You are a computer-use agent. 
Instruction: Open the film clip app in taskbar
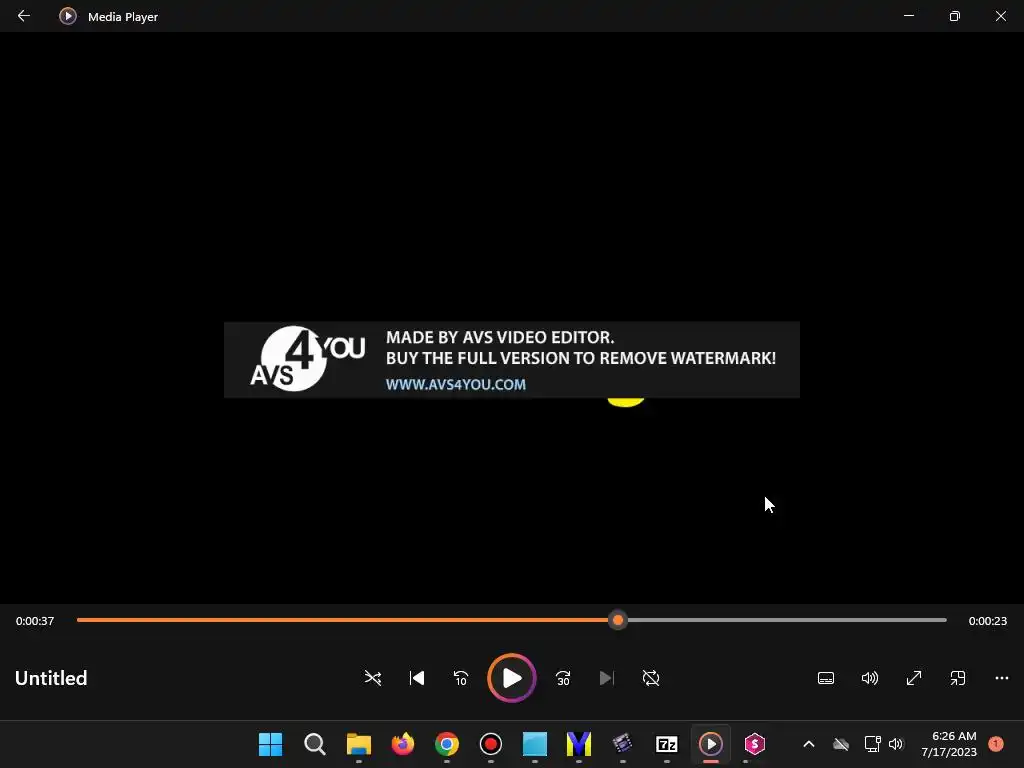[622, 744]
